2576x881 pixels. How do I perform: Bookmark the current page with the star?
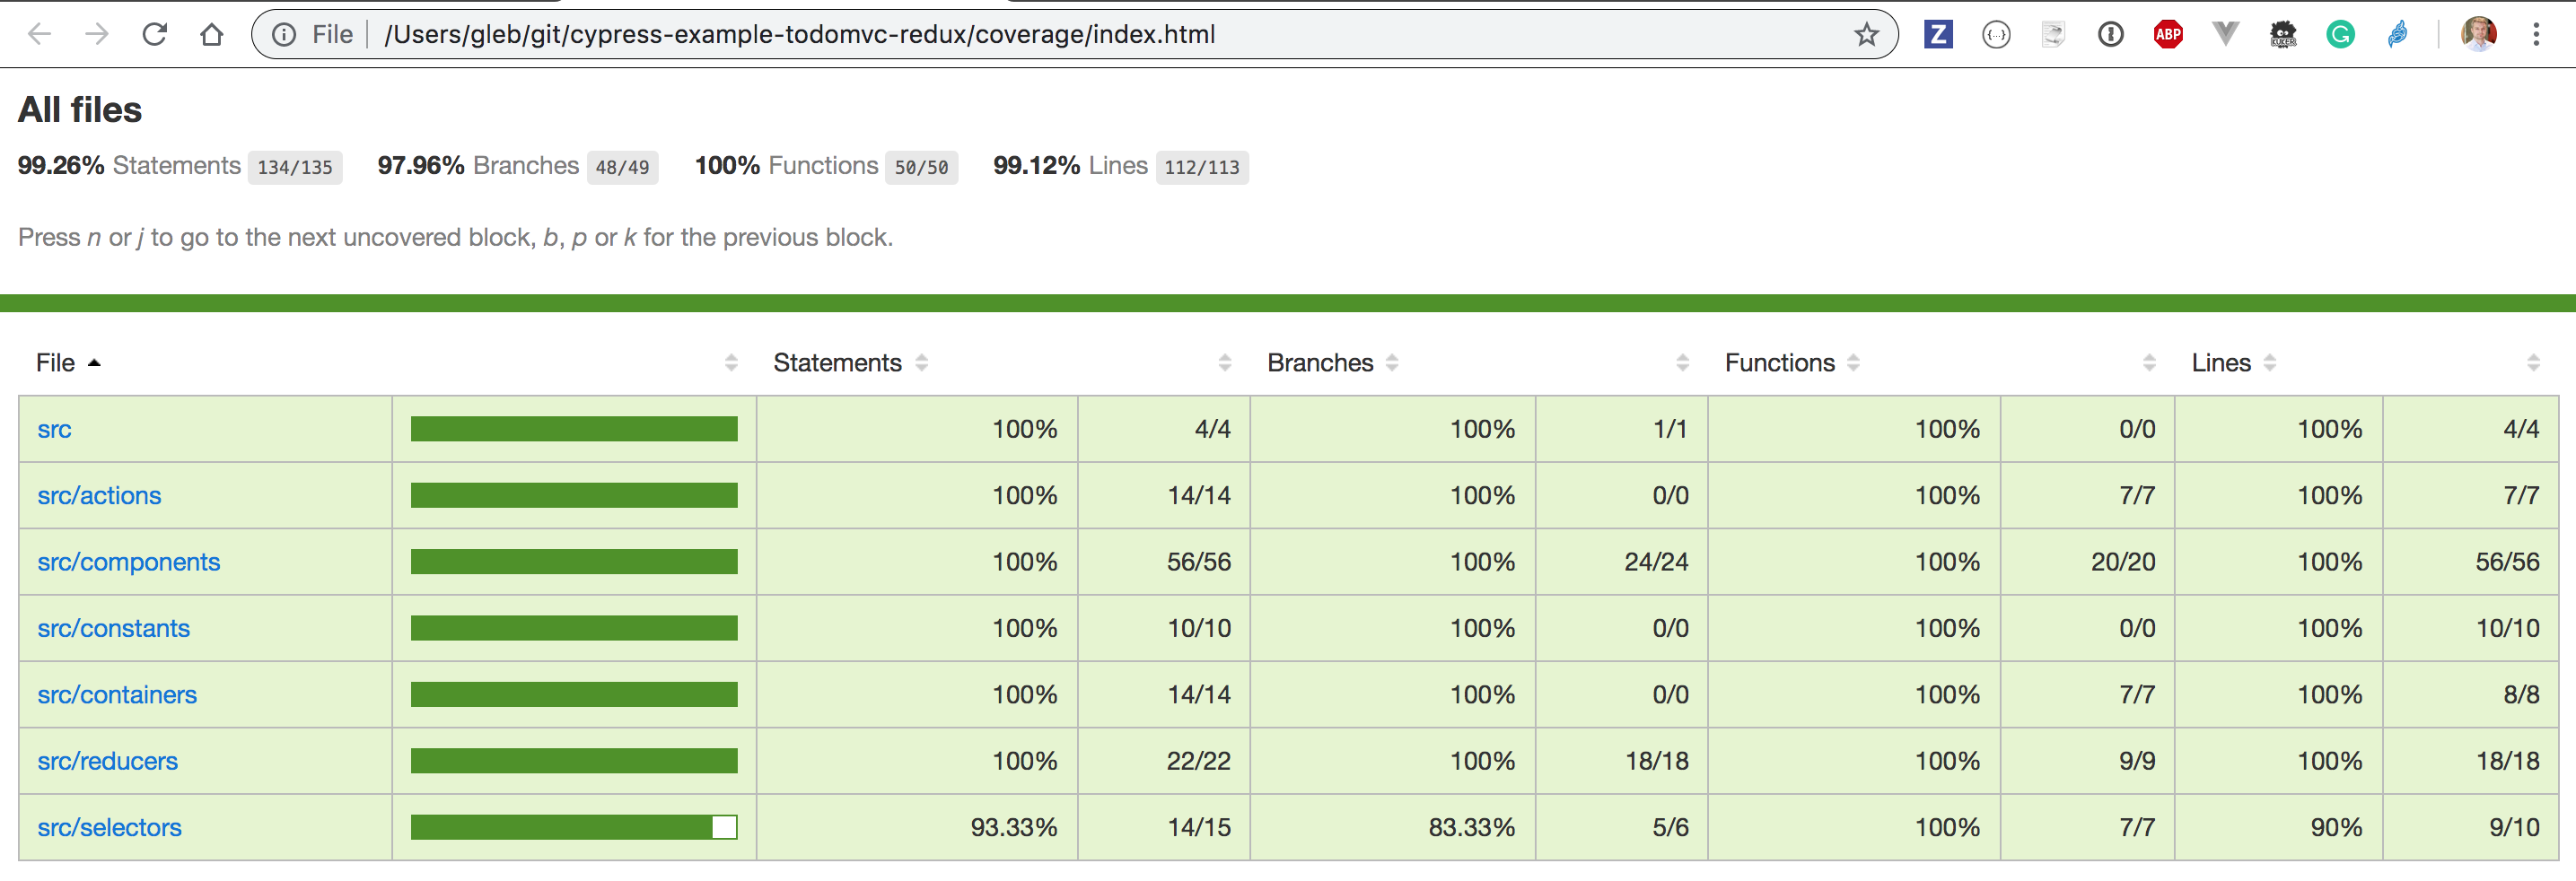click(x=1866, y=34)
